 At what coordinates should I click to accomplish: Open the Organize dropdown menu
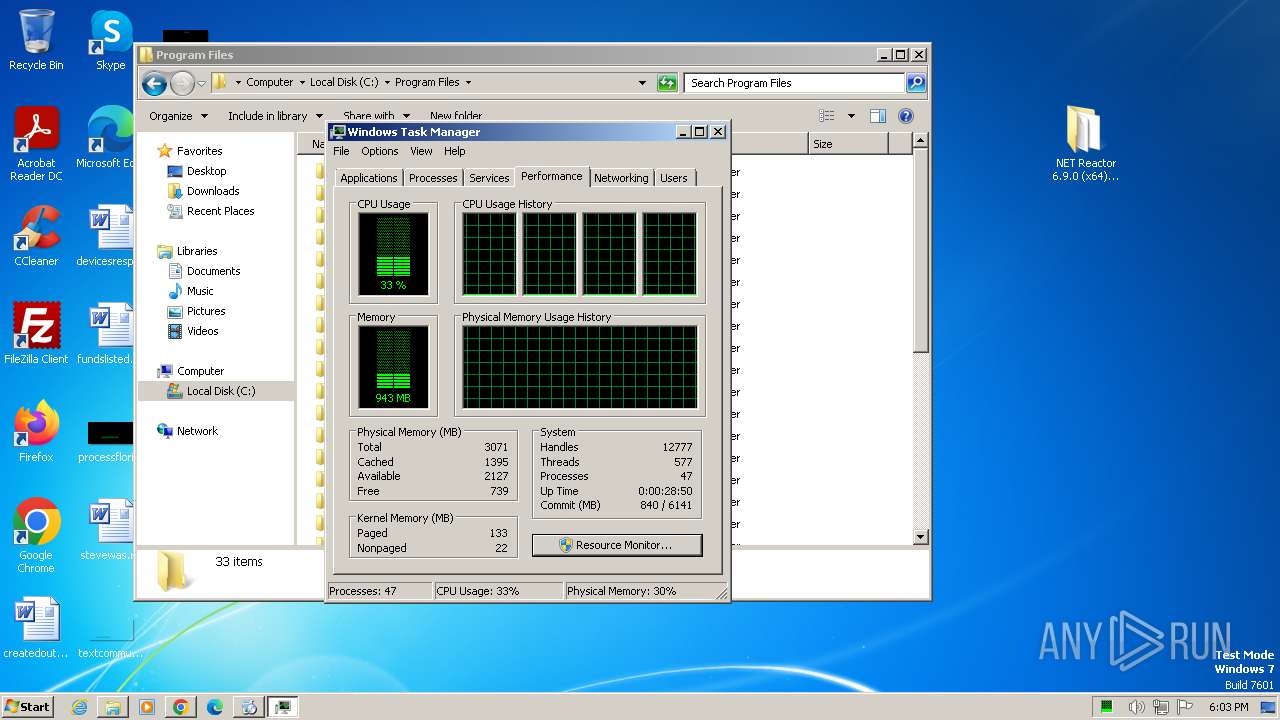tap(178, 116)
